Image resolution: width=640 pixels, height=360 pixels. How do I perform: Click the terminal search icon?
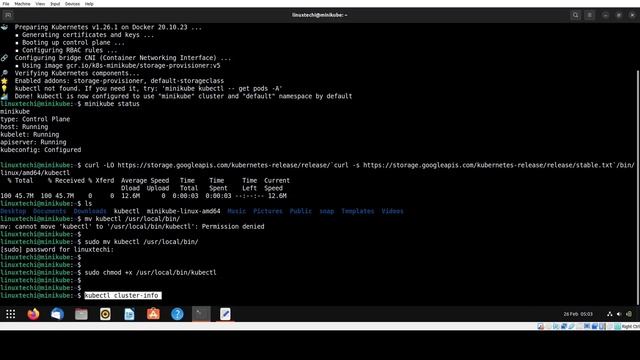click(x=576, y=15)
